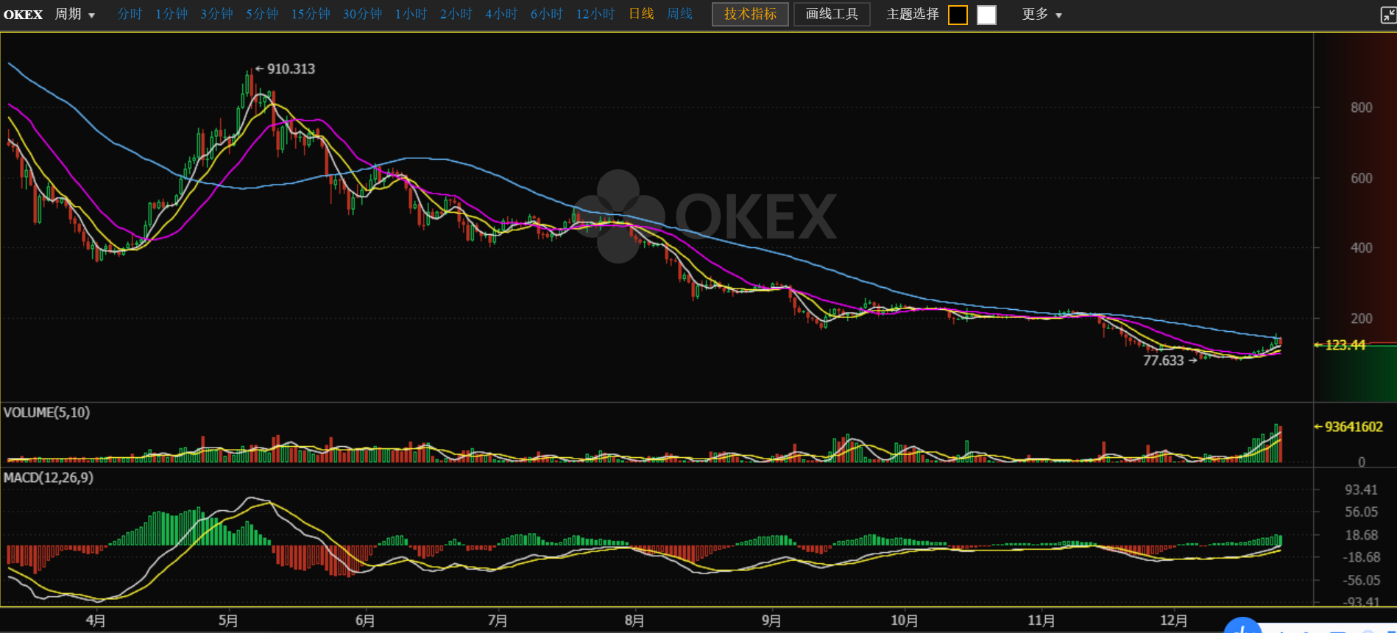Select the 3分钟 interval
The image size is (1397, 633).
[217, 14]
